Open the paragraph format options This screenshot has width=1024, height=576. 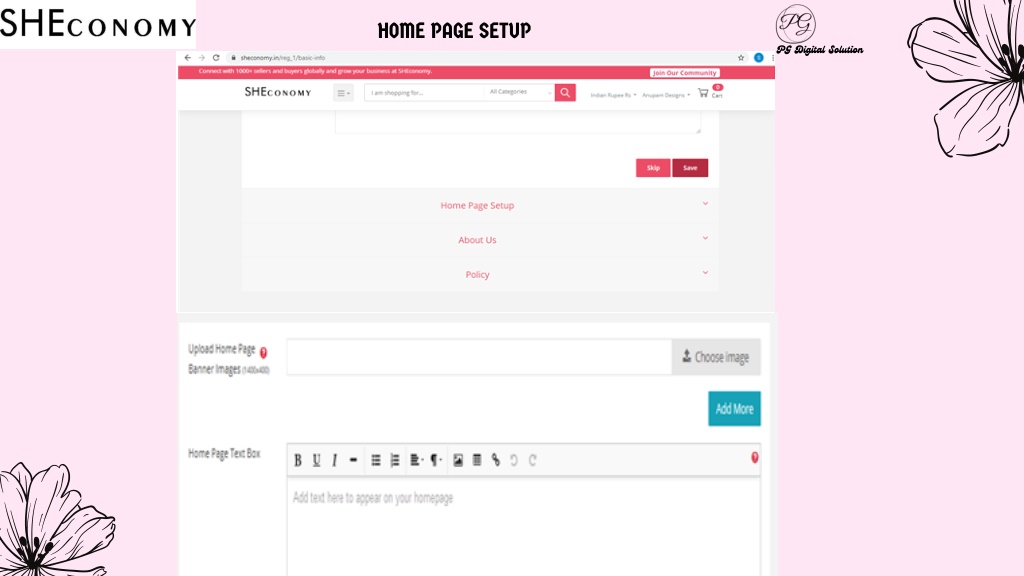(436, 460)
